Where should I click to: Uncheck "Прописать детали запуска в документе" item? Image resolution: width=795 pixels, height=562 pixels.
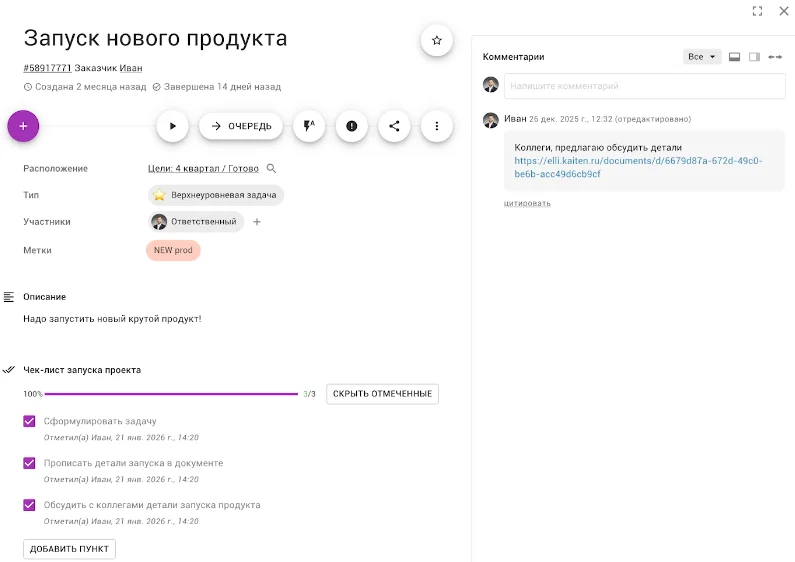click(29, 463)
